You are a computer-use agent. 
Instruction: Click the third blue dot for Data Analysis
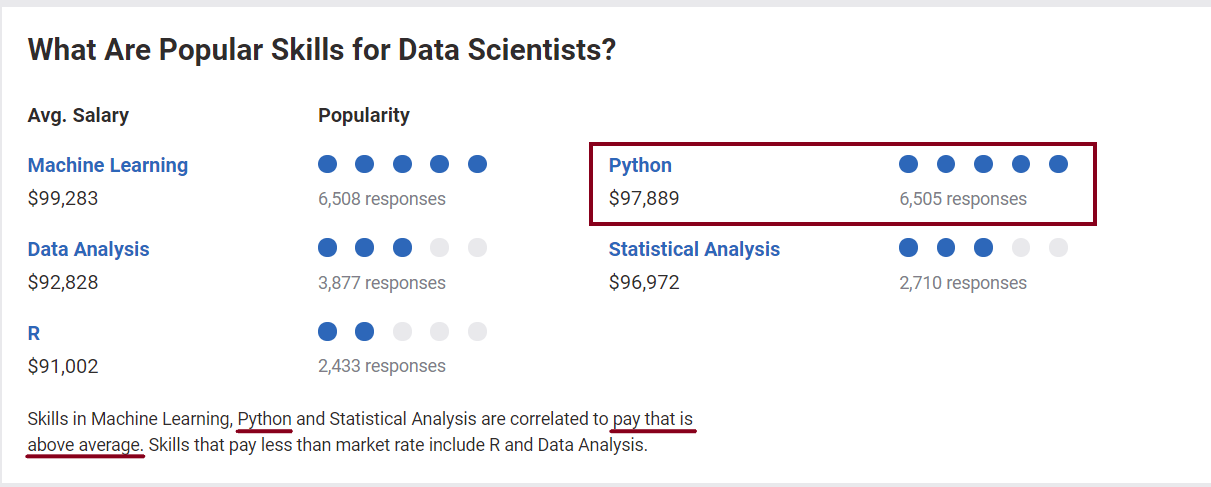tap(402, 248)
